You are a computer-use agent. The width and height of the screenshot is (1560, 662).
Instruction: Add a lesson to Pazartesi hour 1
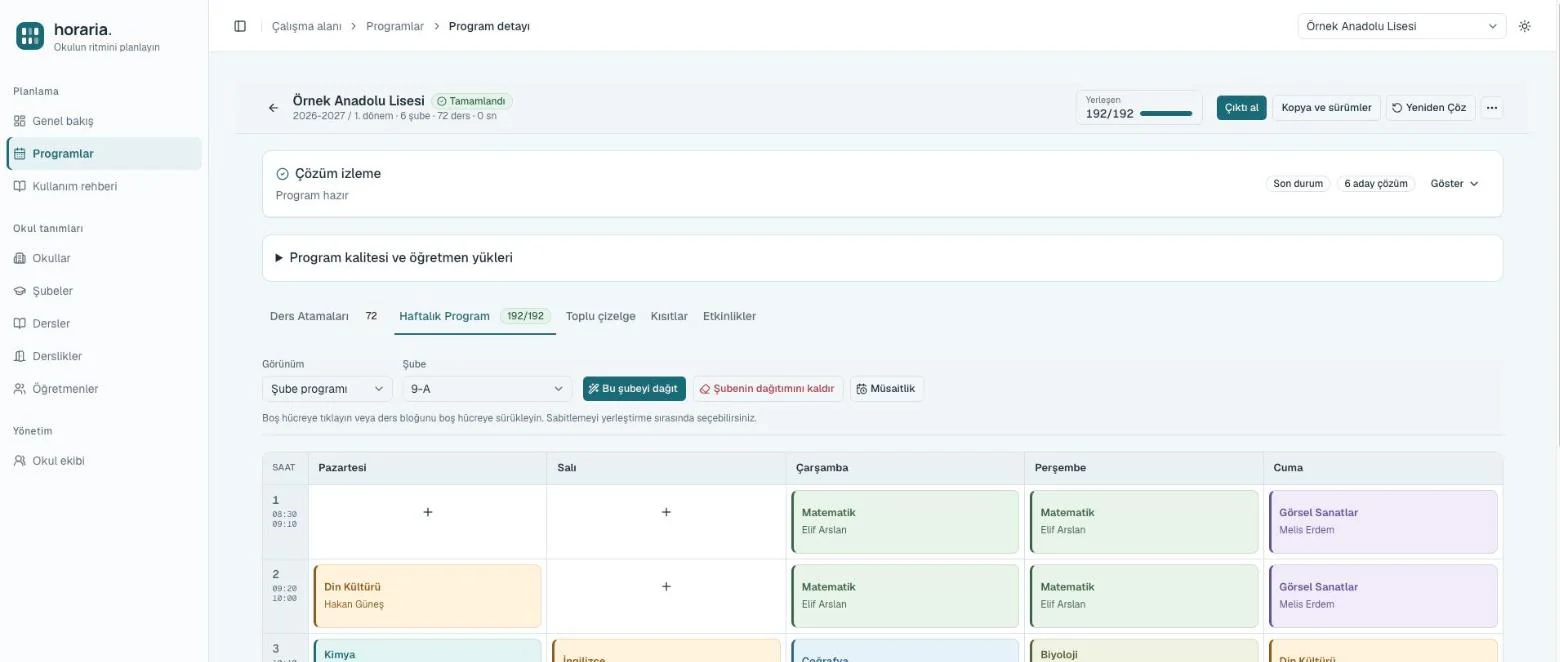click(x=427, y=512)
